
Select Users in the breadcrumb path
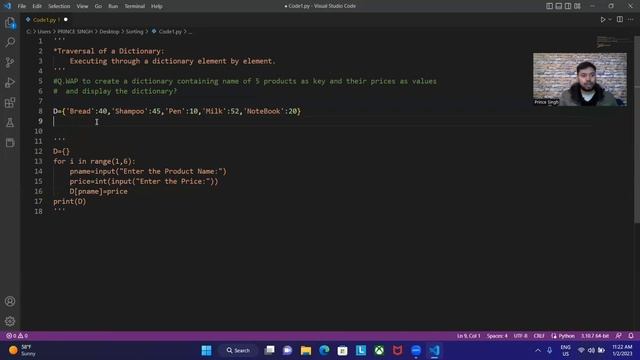click(44, 31)
